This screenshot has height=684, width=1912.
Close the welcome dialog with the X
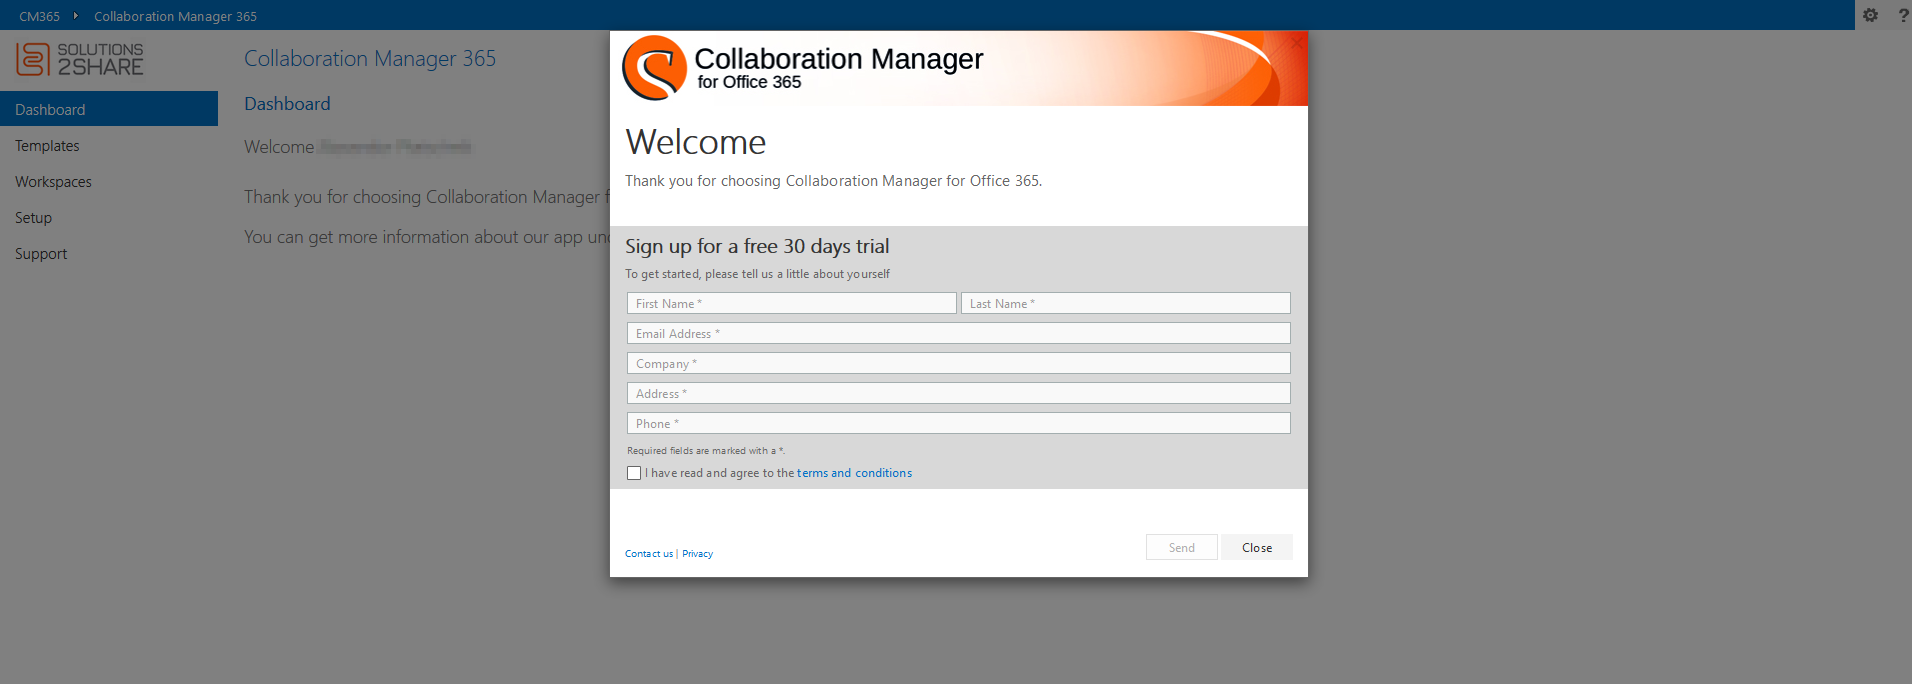1296,43
